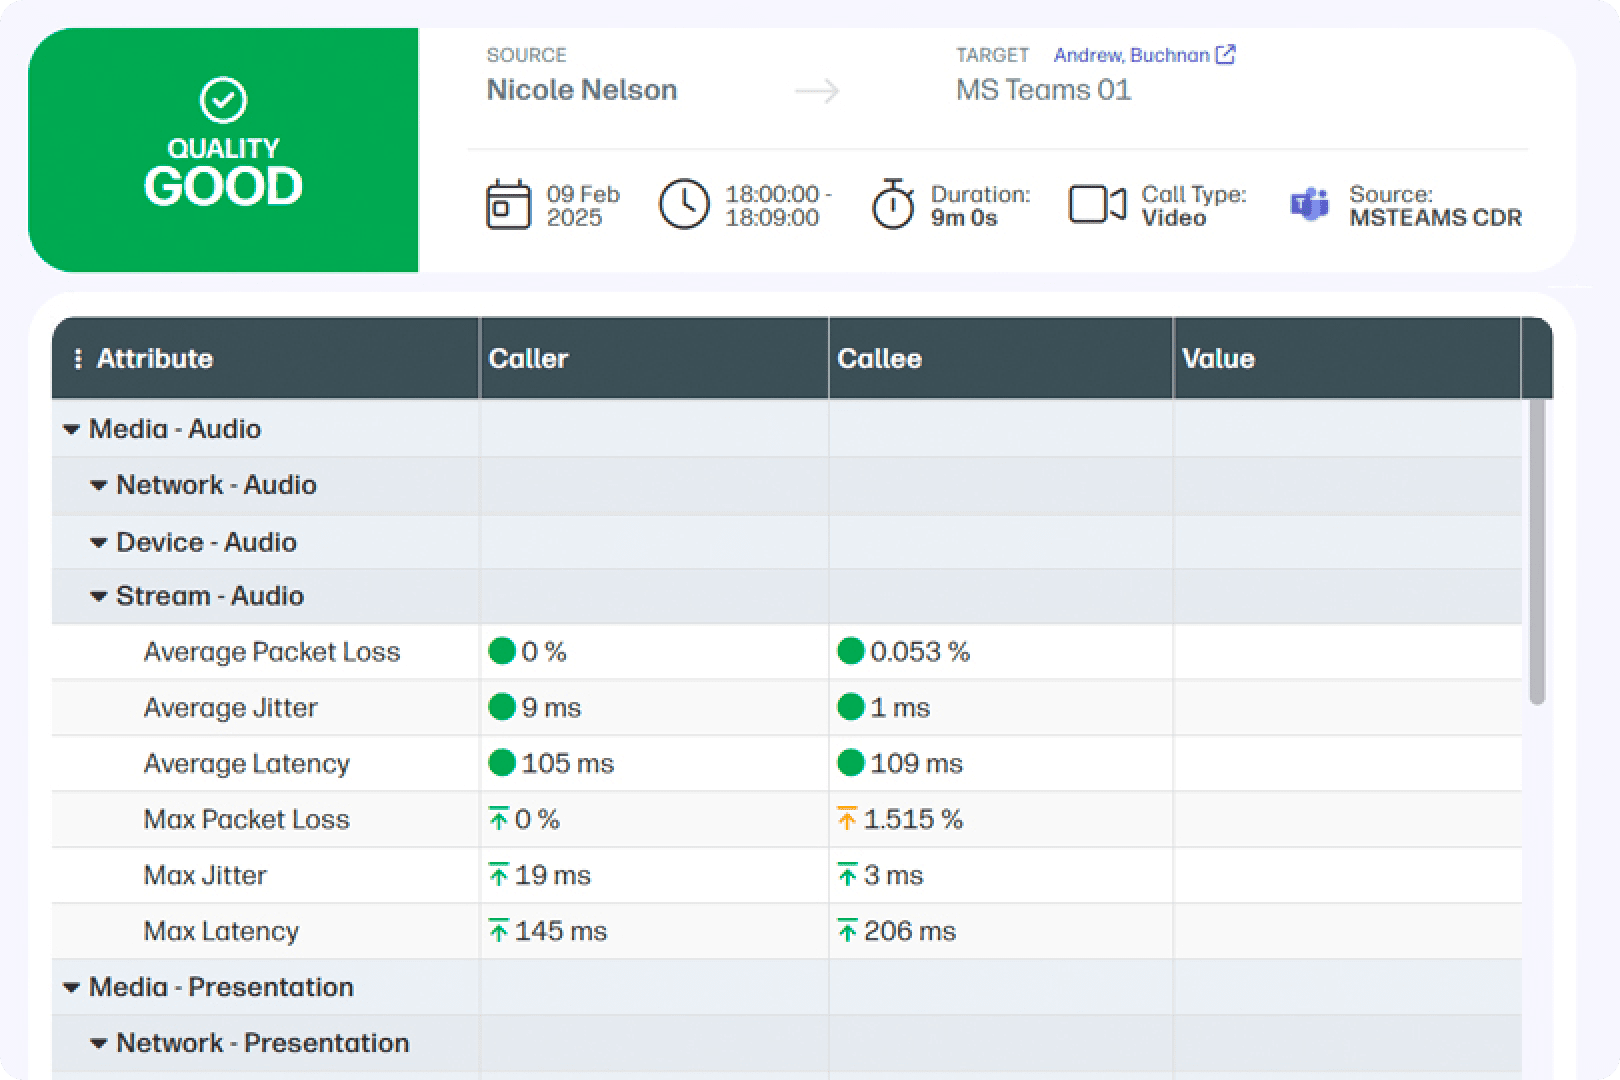Collapse the Media - Audio section
The height and width of the screenshot is (1080, 1620).
point(71,428)
